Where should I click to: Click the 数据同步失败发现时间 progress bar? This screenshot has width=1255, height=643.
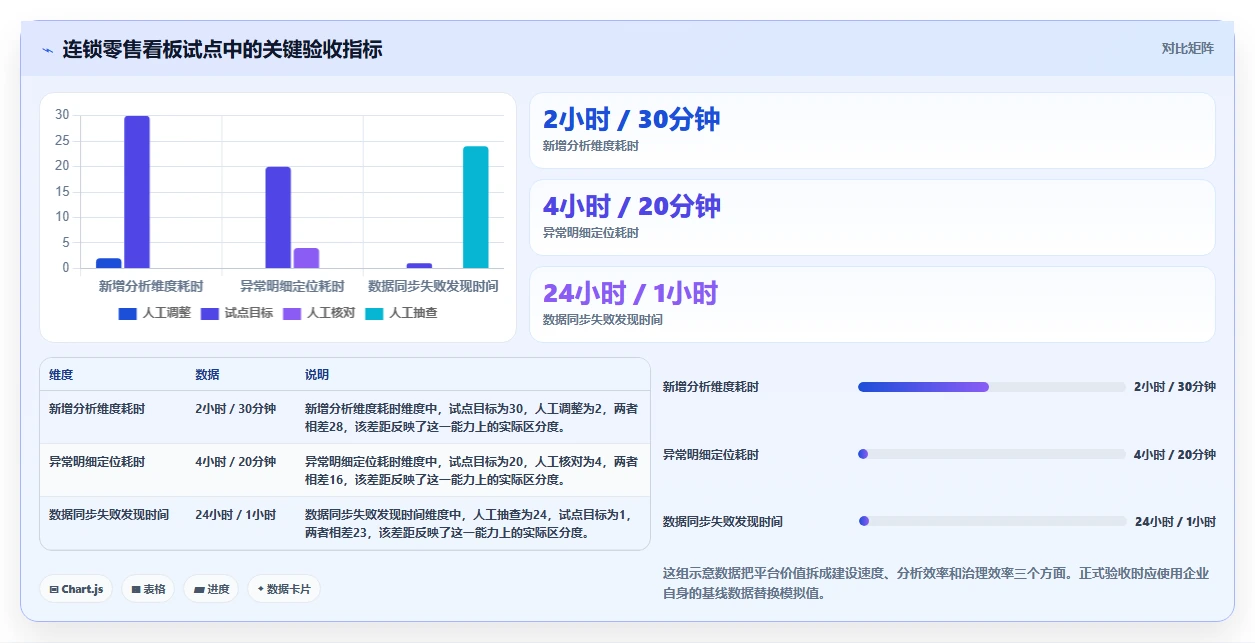coord(992,521)
